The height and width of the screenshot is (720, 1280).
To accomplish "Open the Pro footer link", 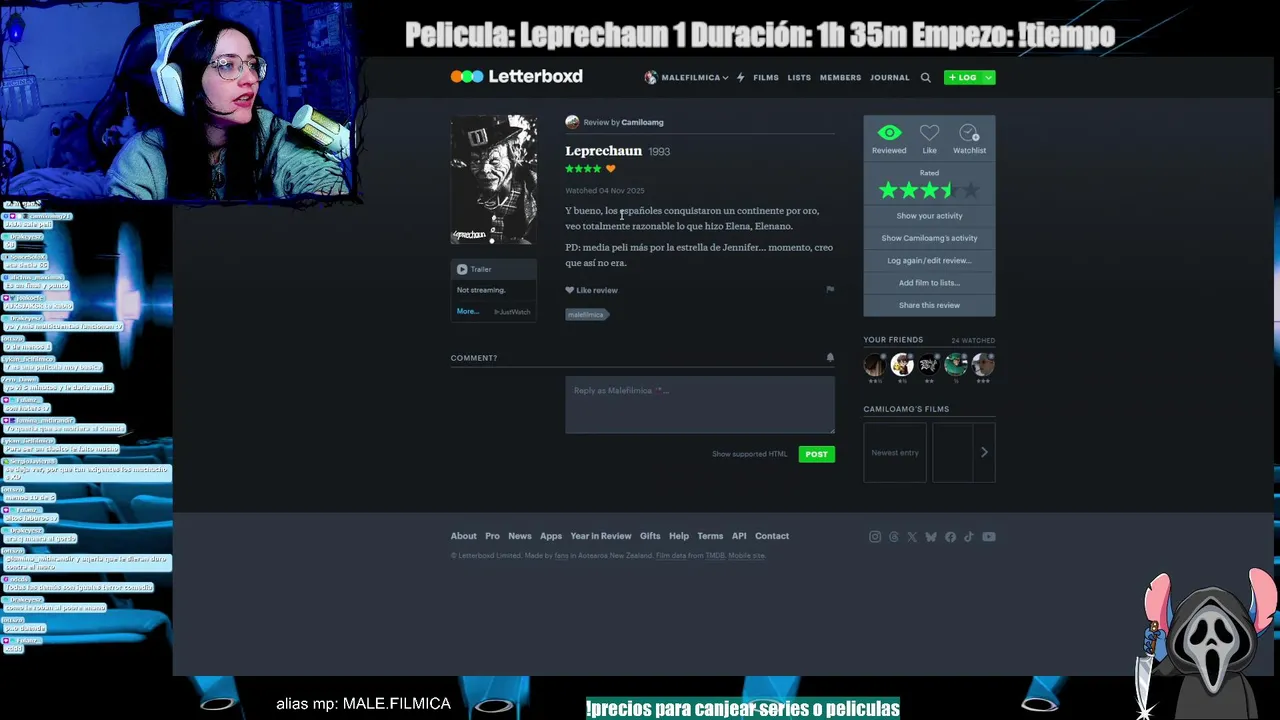I will (x=492, y=536).
